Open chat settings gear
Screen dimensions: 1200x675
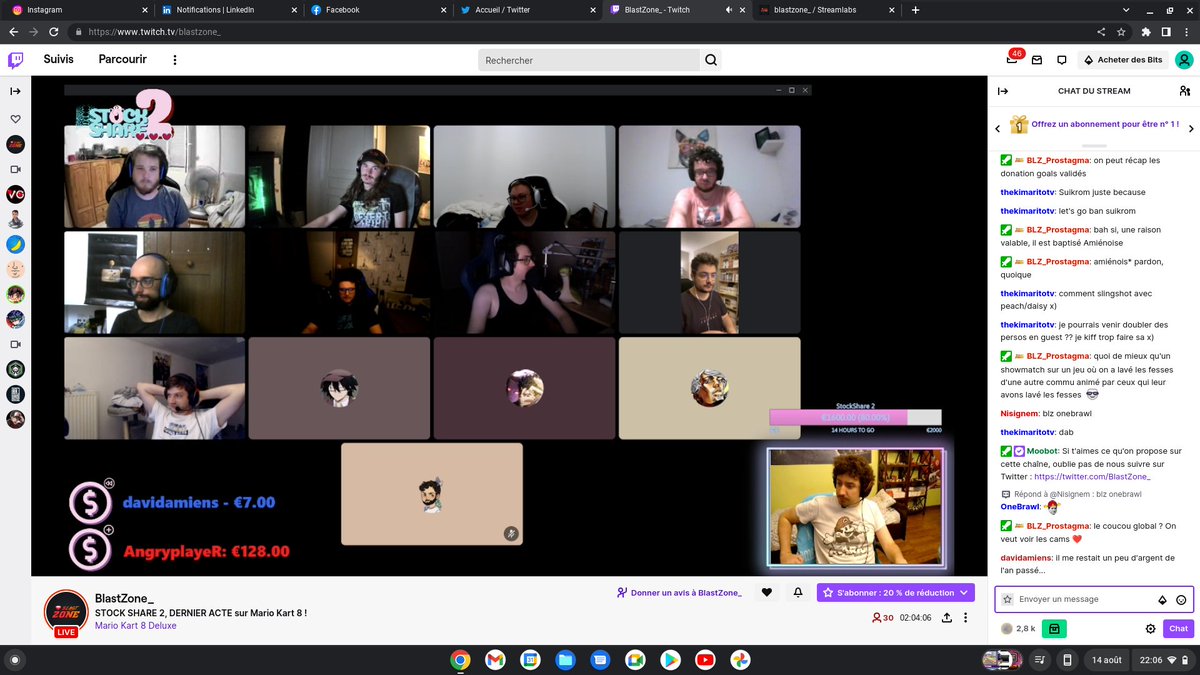click(x=1150, y=629)
